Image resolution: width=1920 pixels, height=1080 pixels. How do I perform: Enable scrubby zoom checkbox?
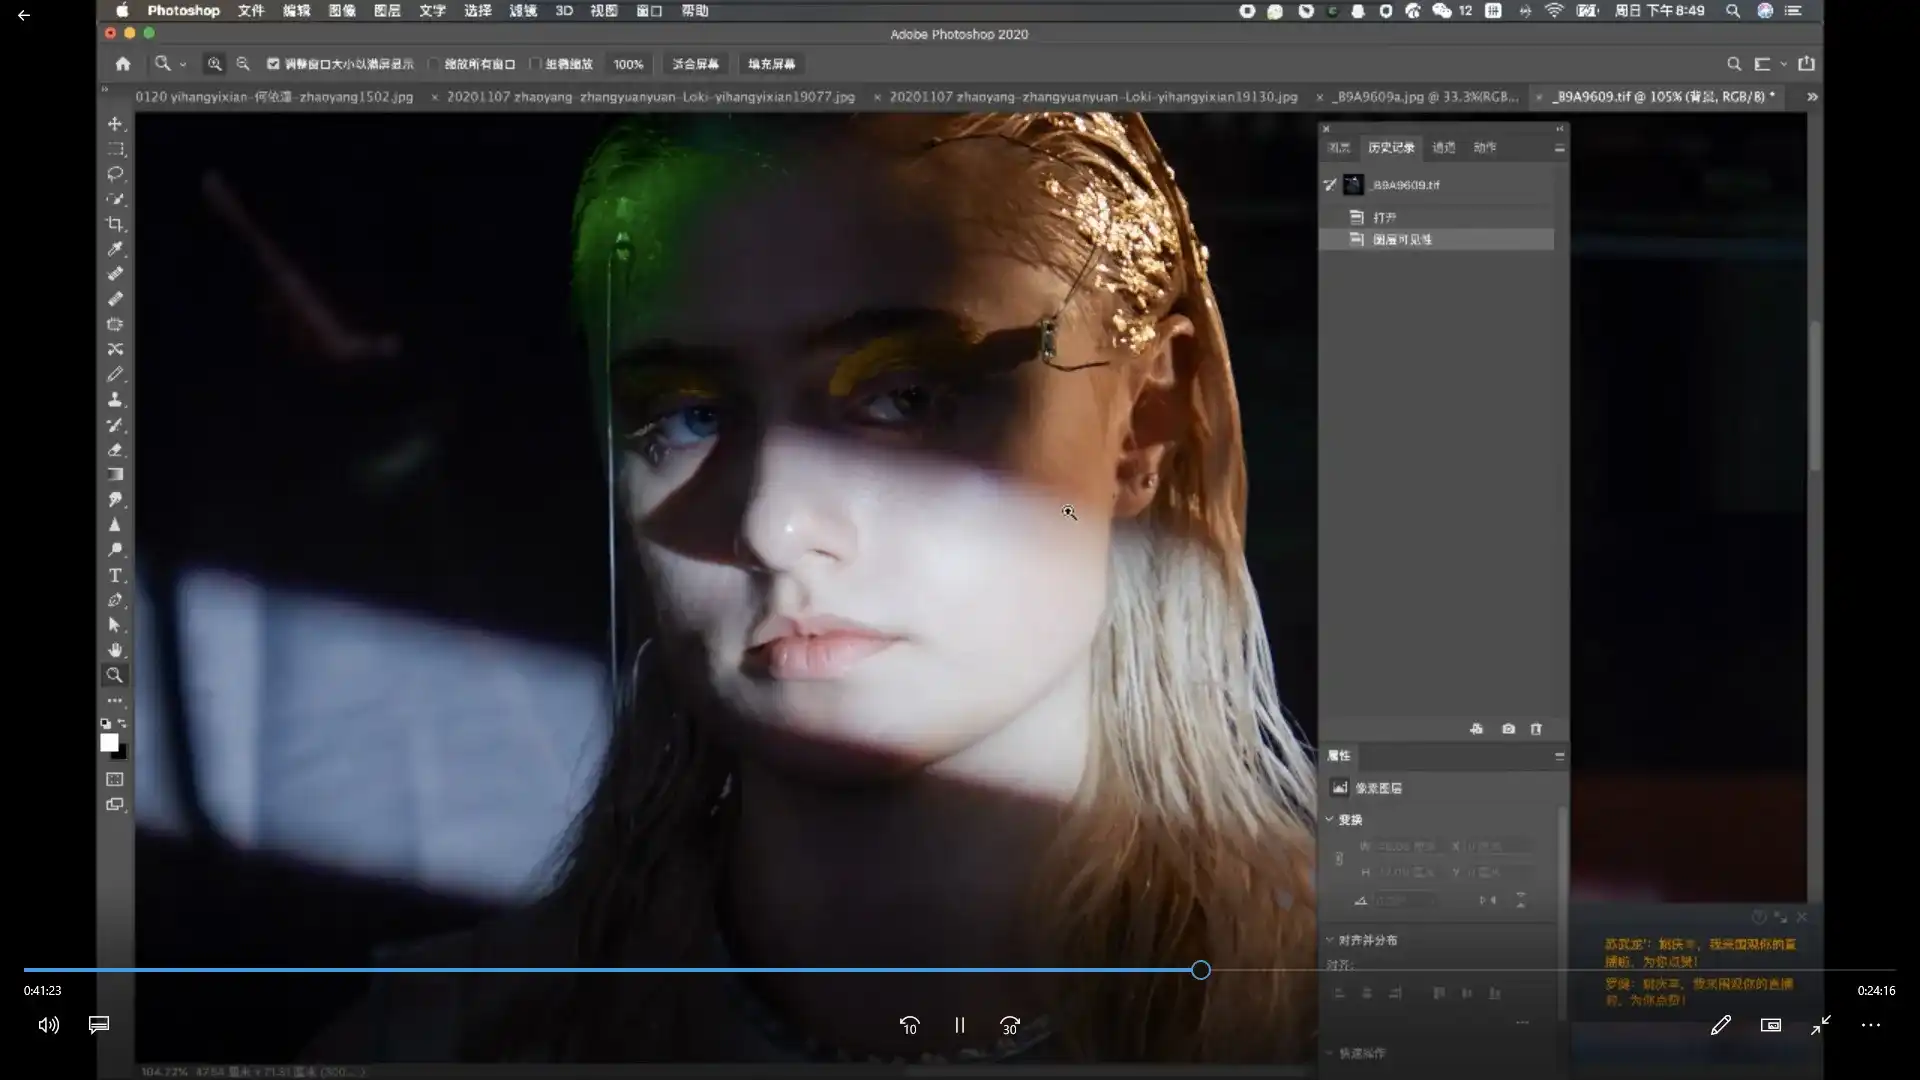535,64
